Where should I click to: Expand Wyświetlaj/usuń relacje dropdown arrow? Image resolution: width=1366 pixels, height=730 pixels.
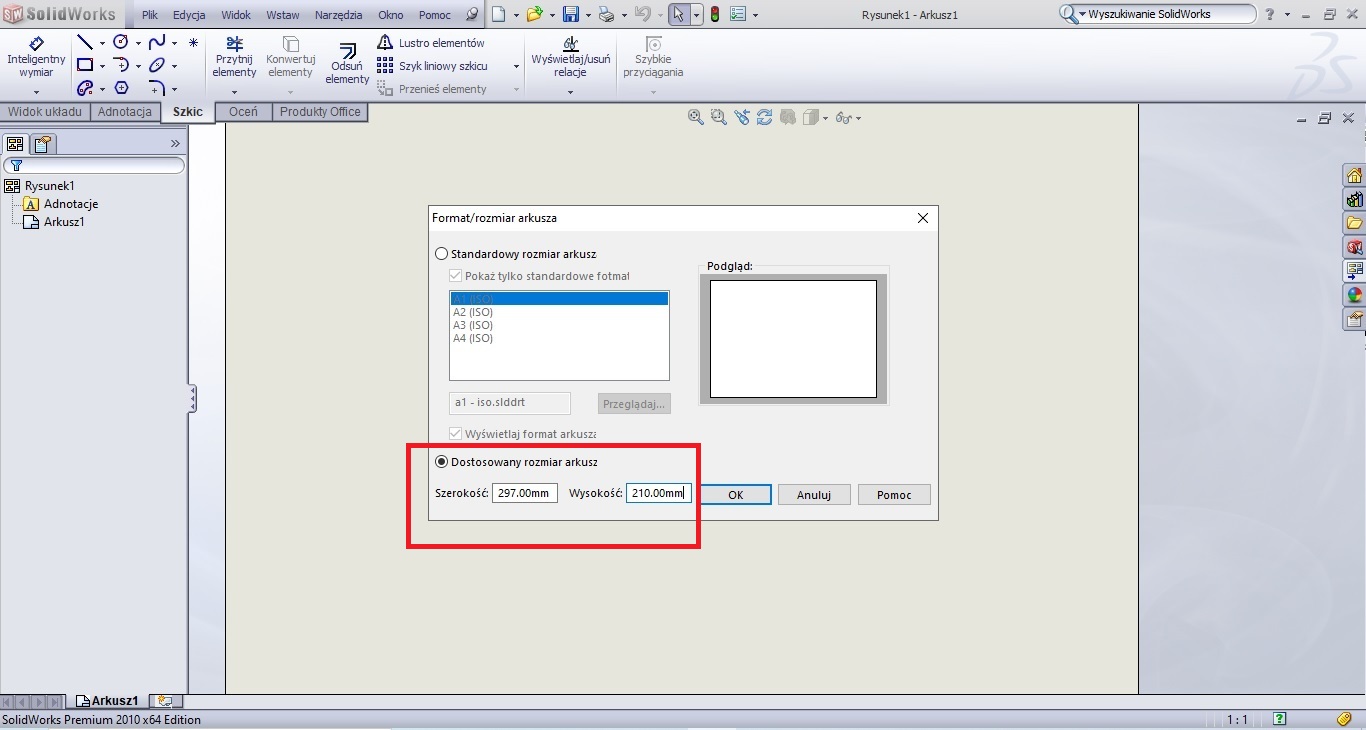click(x=570, y=92)
